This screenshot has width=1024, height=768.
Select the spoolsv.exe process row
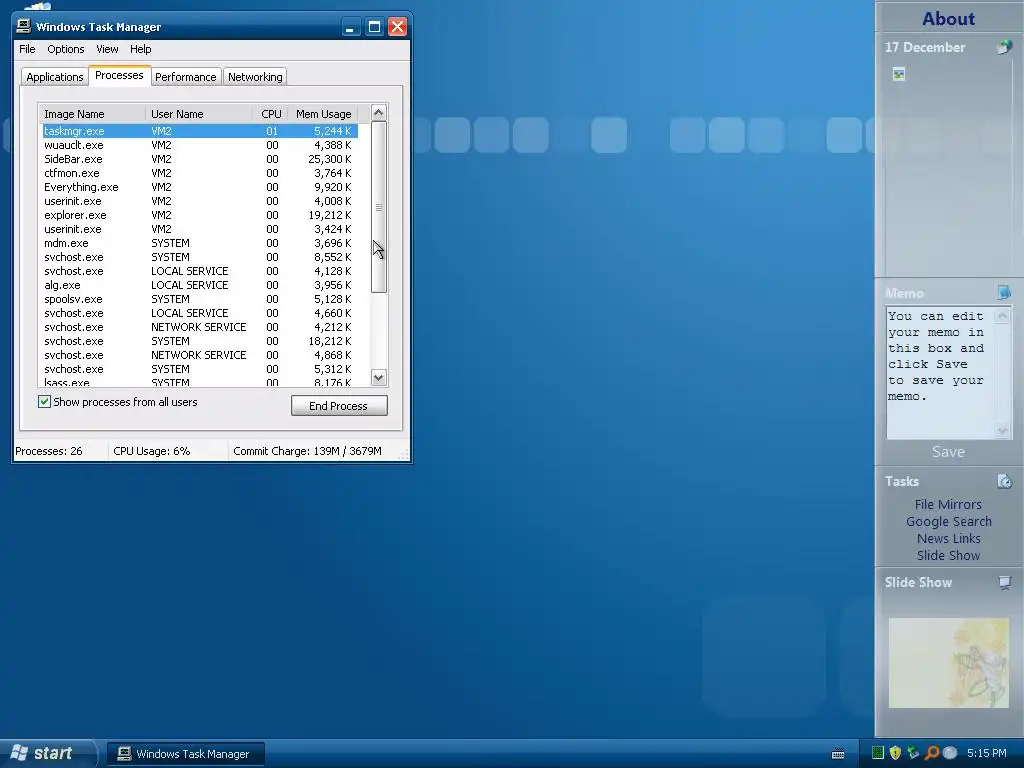(200, 299)
